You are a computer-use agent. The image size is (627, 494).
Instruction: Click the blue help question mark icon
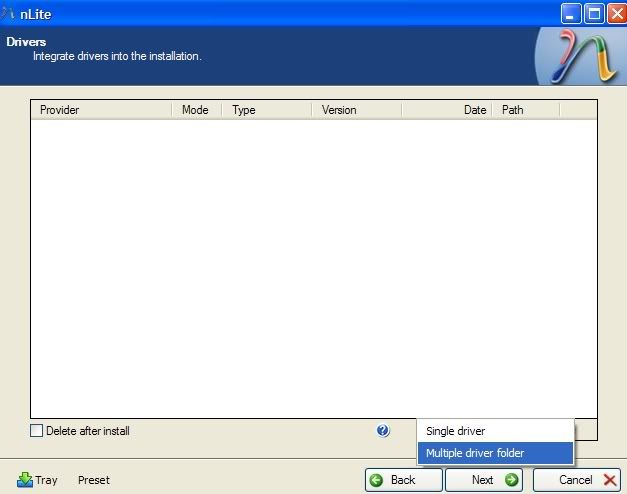click(383, 430)
